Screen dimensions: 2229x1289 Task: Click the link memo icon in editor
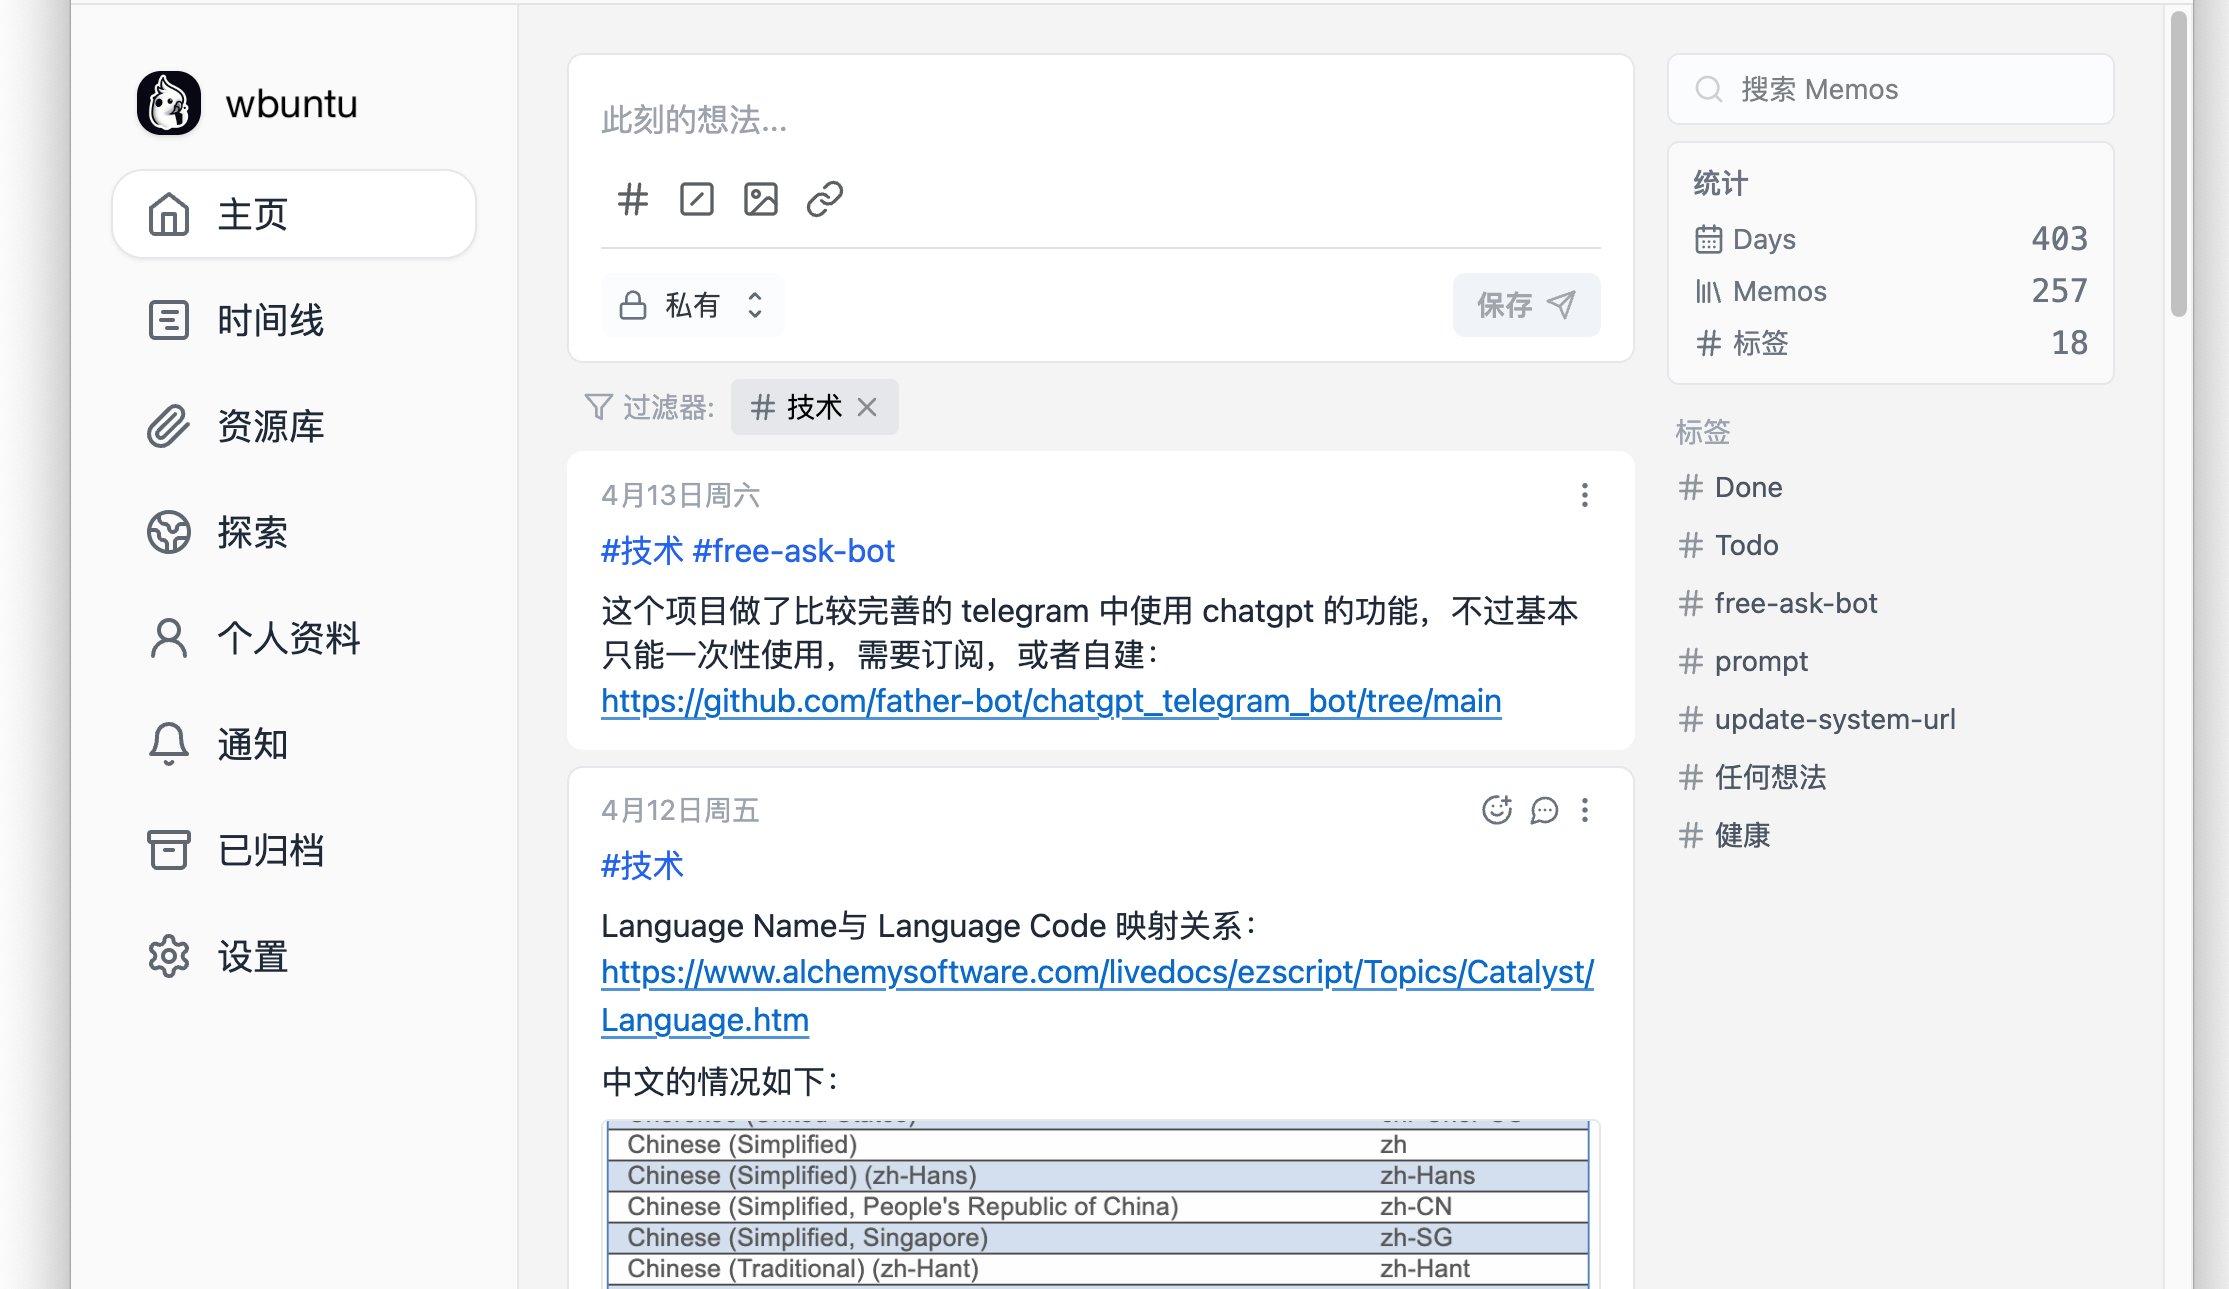point(824,199)
